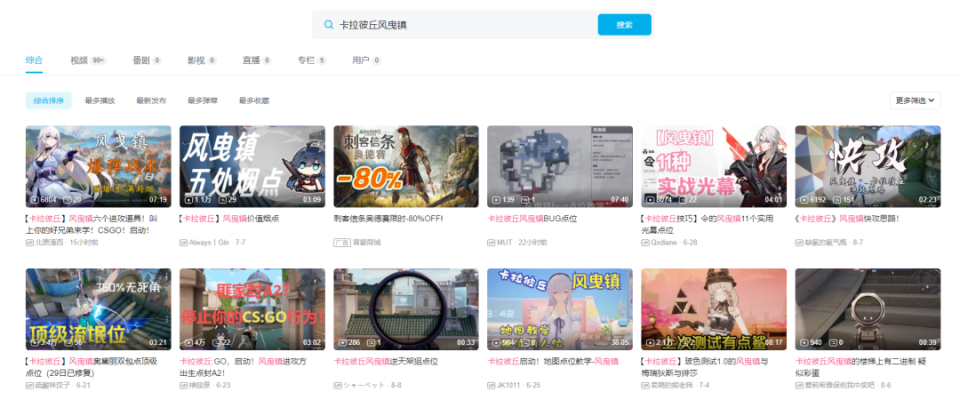This screenshot has width=960, height=408.
Task: Open the 影视 tab
Action: [x=202, y=60]
